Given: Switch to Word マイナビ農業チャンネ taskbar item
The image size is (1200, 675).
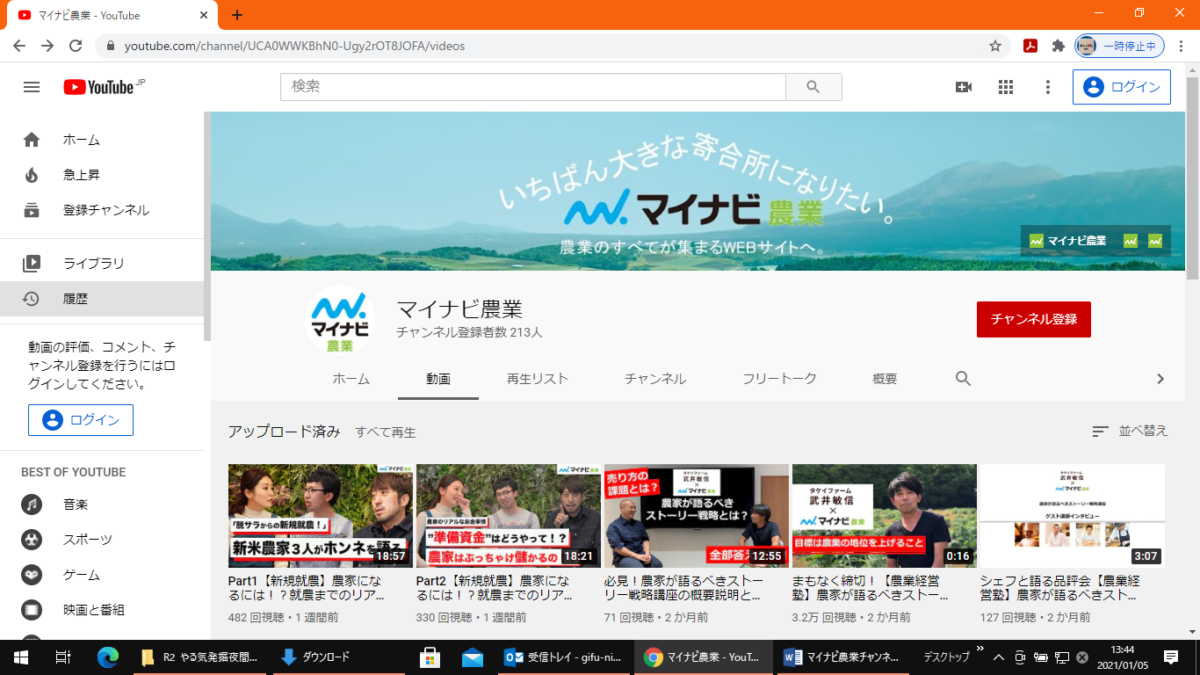Looking at the screenshot, I should coord(843,657).
